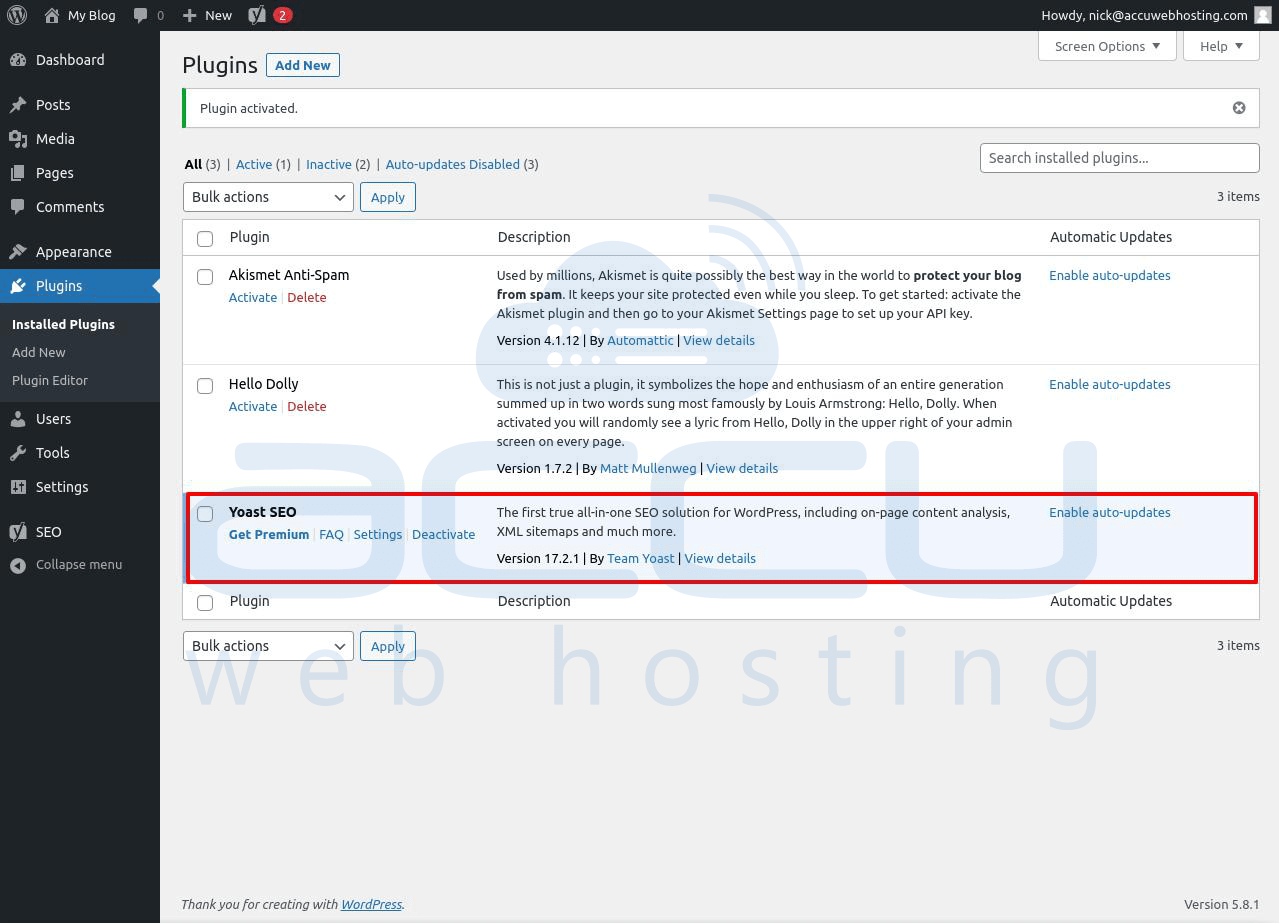Open My Blog home icon

point(52,15)
